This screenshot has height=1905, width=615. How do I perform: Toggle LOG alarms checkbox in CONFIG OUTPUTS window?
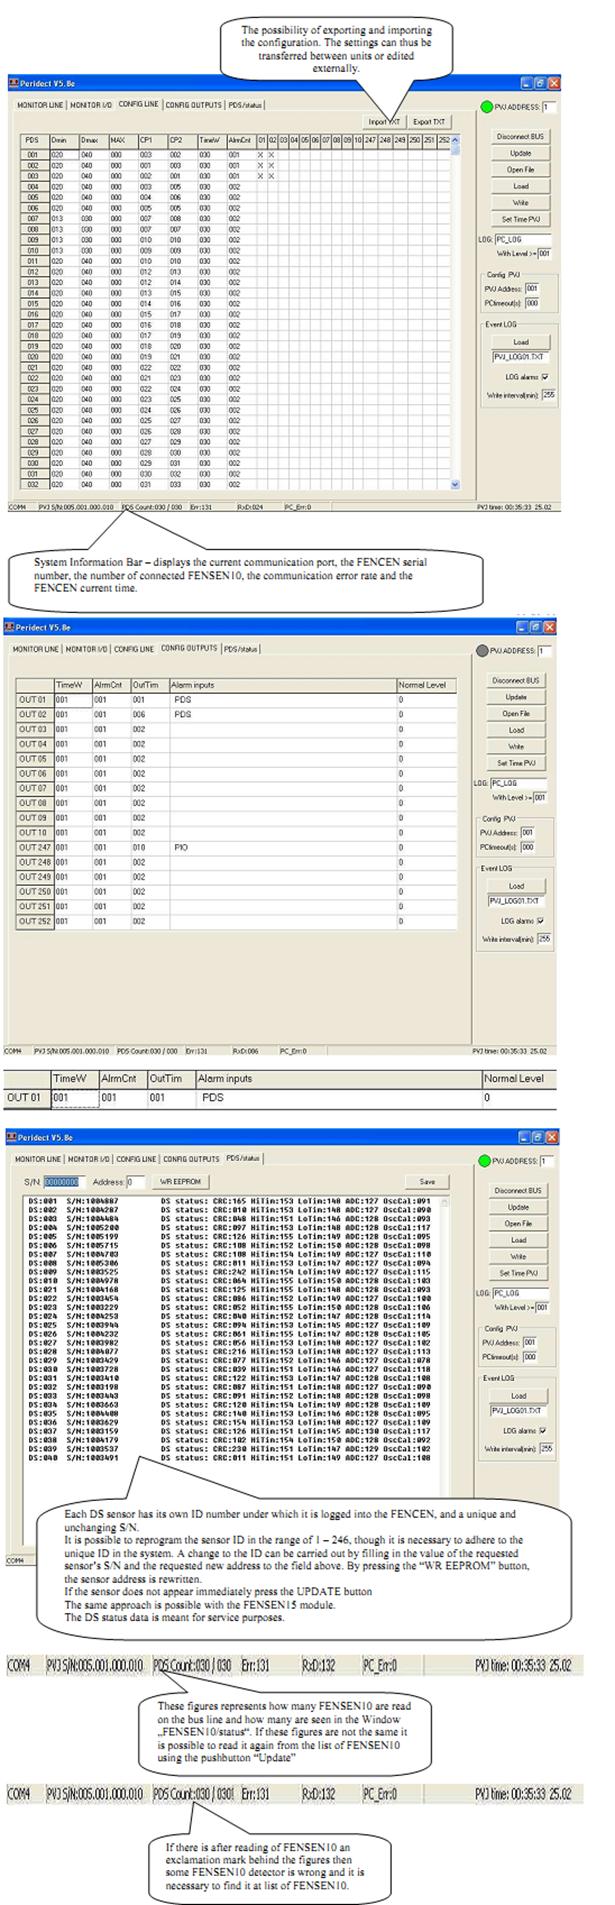click(541, 920)
